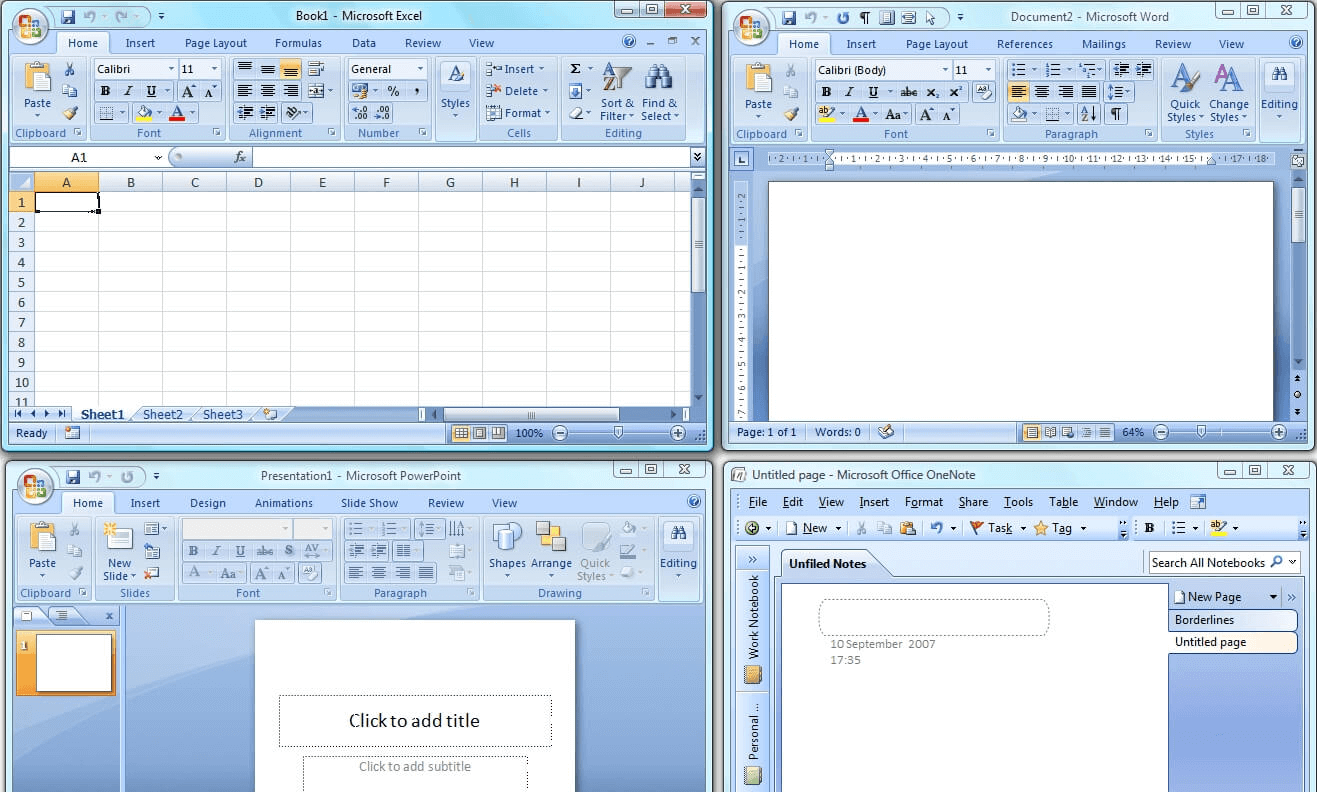The image size is (1317, 792).
Task: Open the Formulas tab in Excel
Action: point(298,43)
